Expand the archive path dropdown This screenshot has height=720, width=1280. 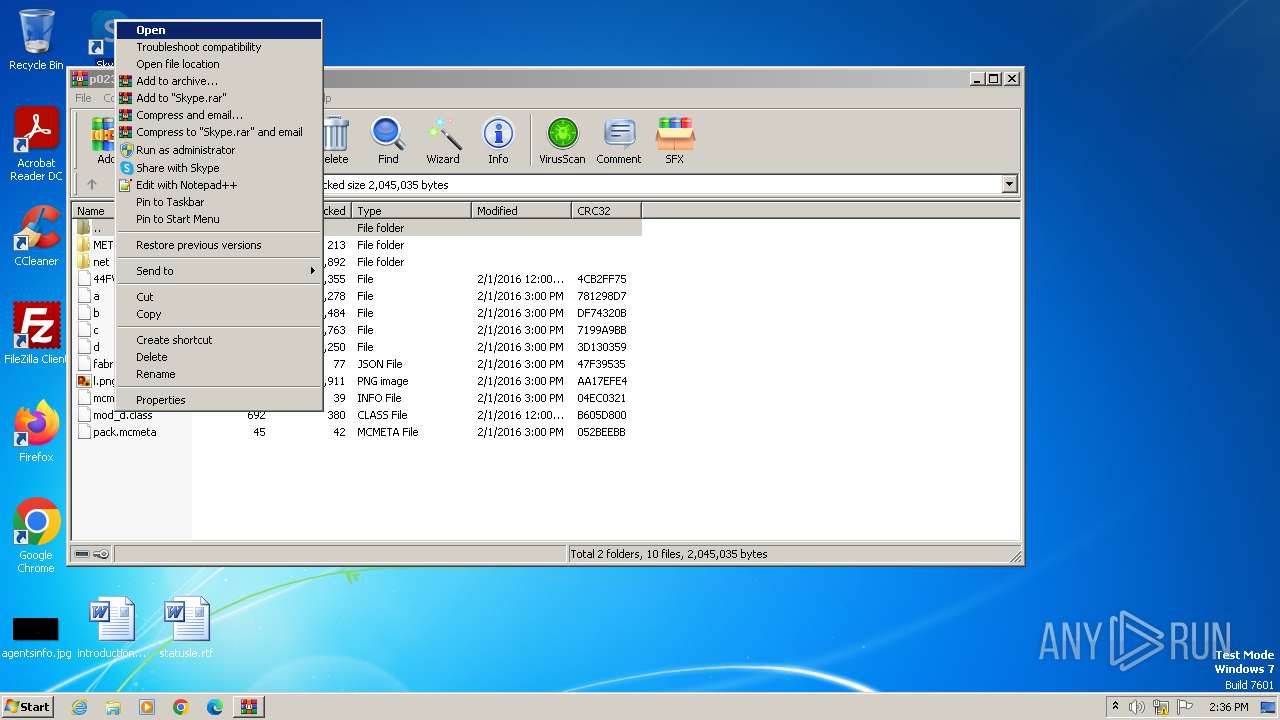point(1009,184)
